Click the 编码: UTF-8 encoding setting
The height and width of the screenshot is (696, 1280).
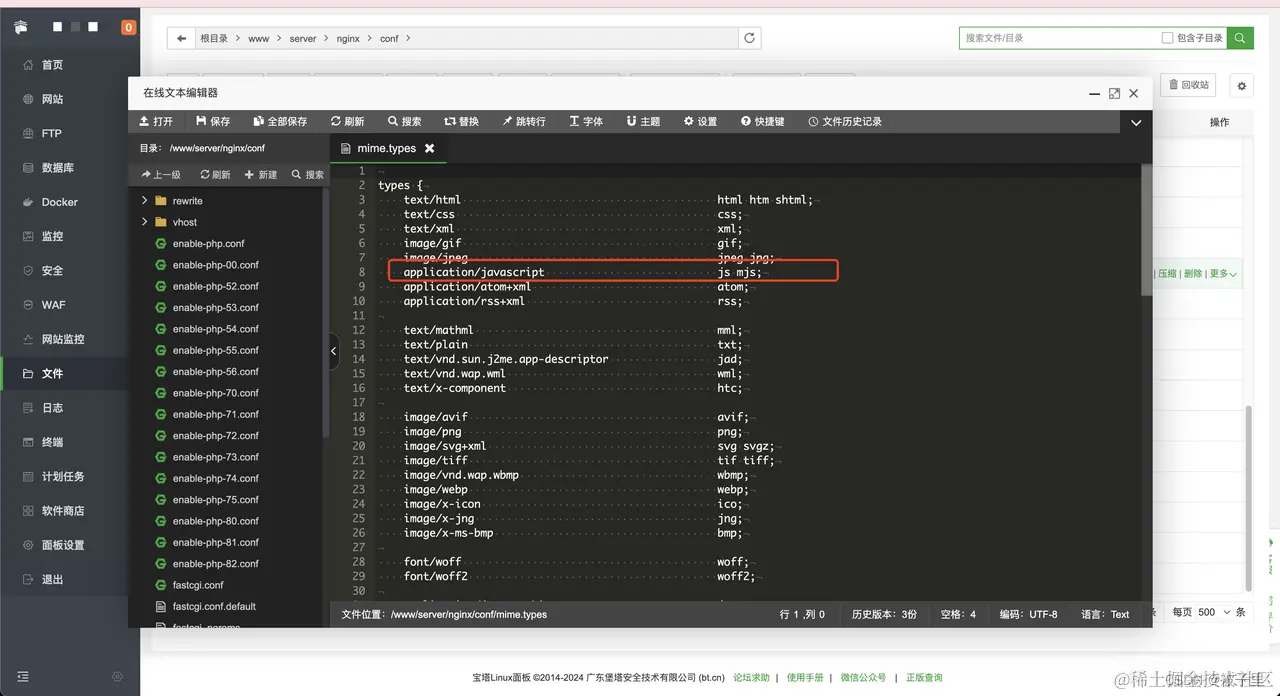1028,614
